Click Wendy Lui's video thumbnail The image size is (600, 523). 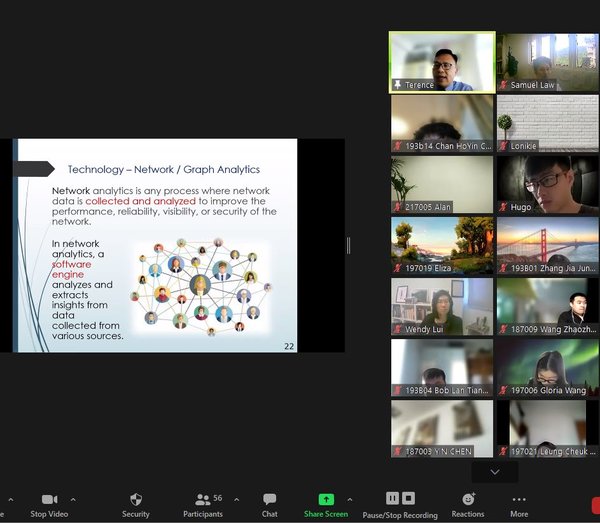[x=442, y=306]
